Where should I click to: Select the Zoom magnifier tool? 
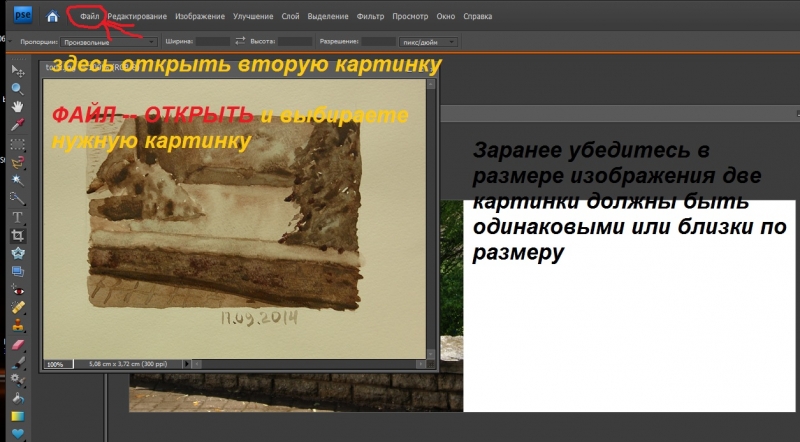point(17,89)
